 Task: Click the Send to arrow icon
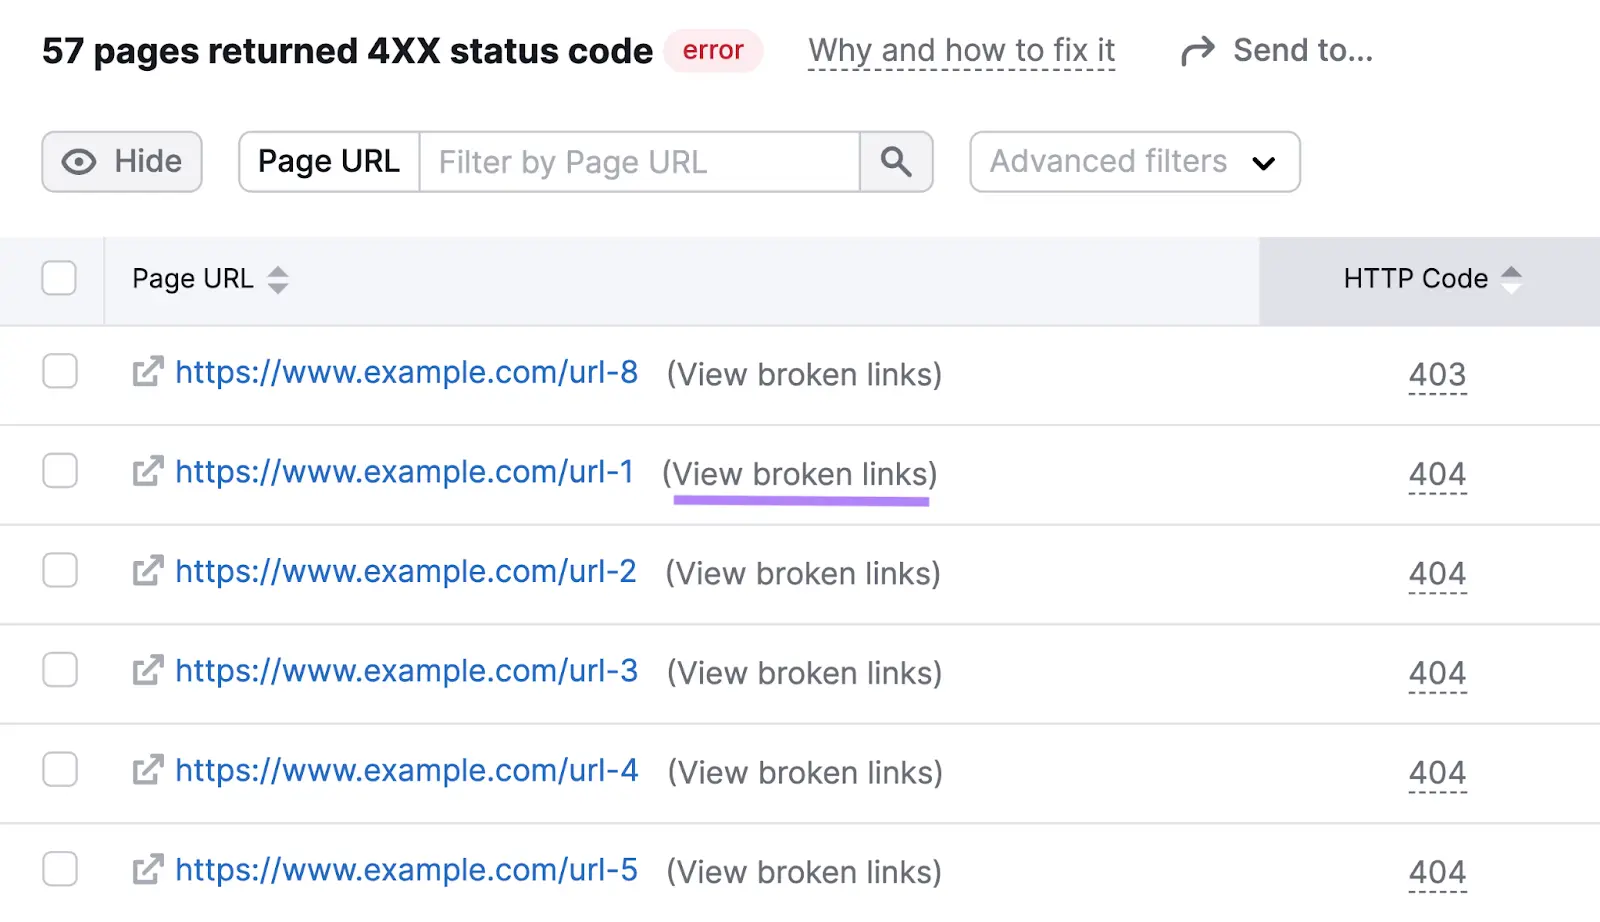(x=1196, y=49)
